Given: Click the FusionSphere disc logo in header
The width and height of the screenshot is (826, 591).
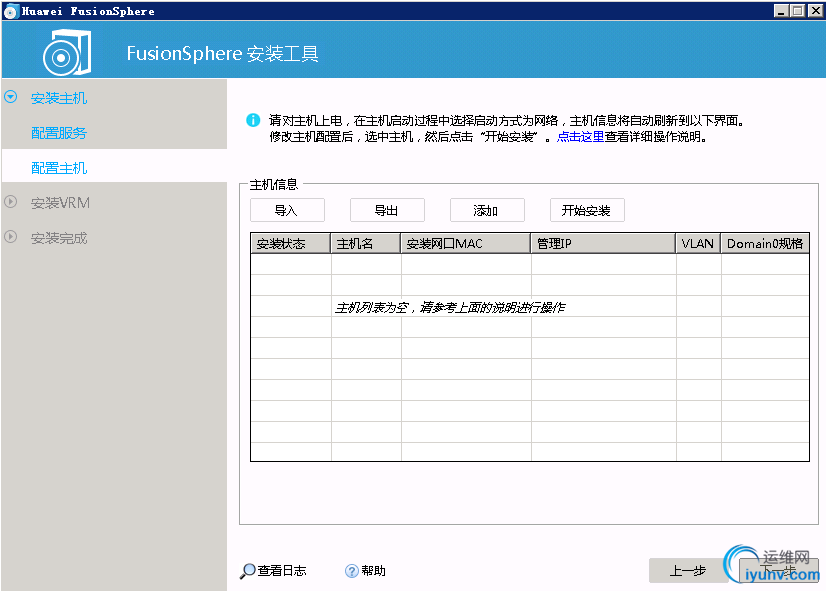Looking at the screenshot, I should pos(67,53).
